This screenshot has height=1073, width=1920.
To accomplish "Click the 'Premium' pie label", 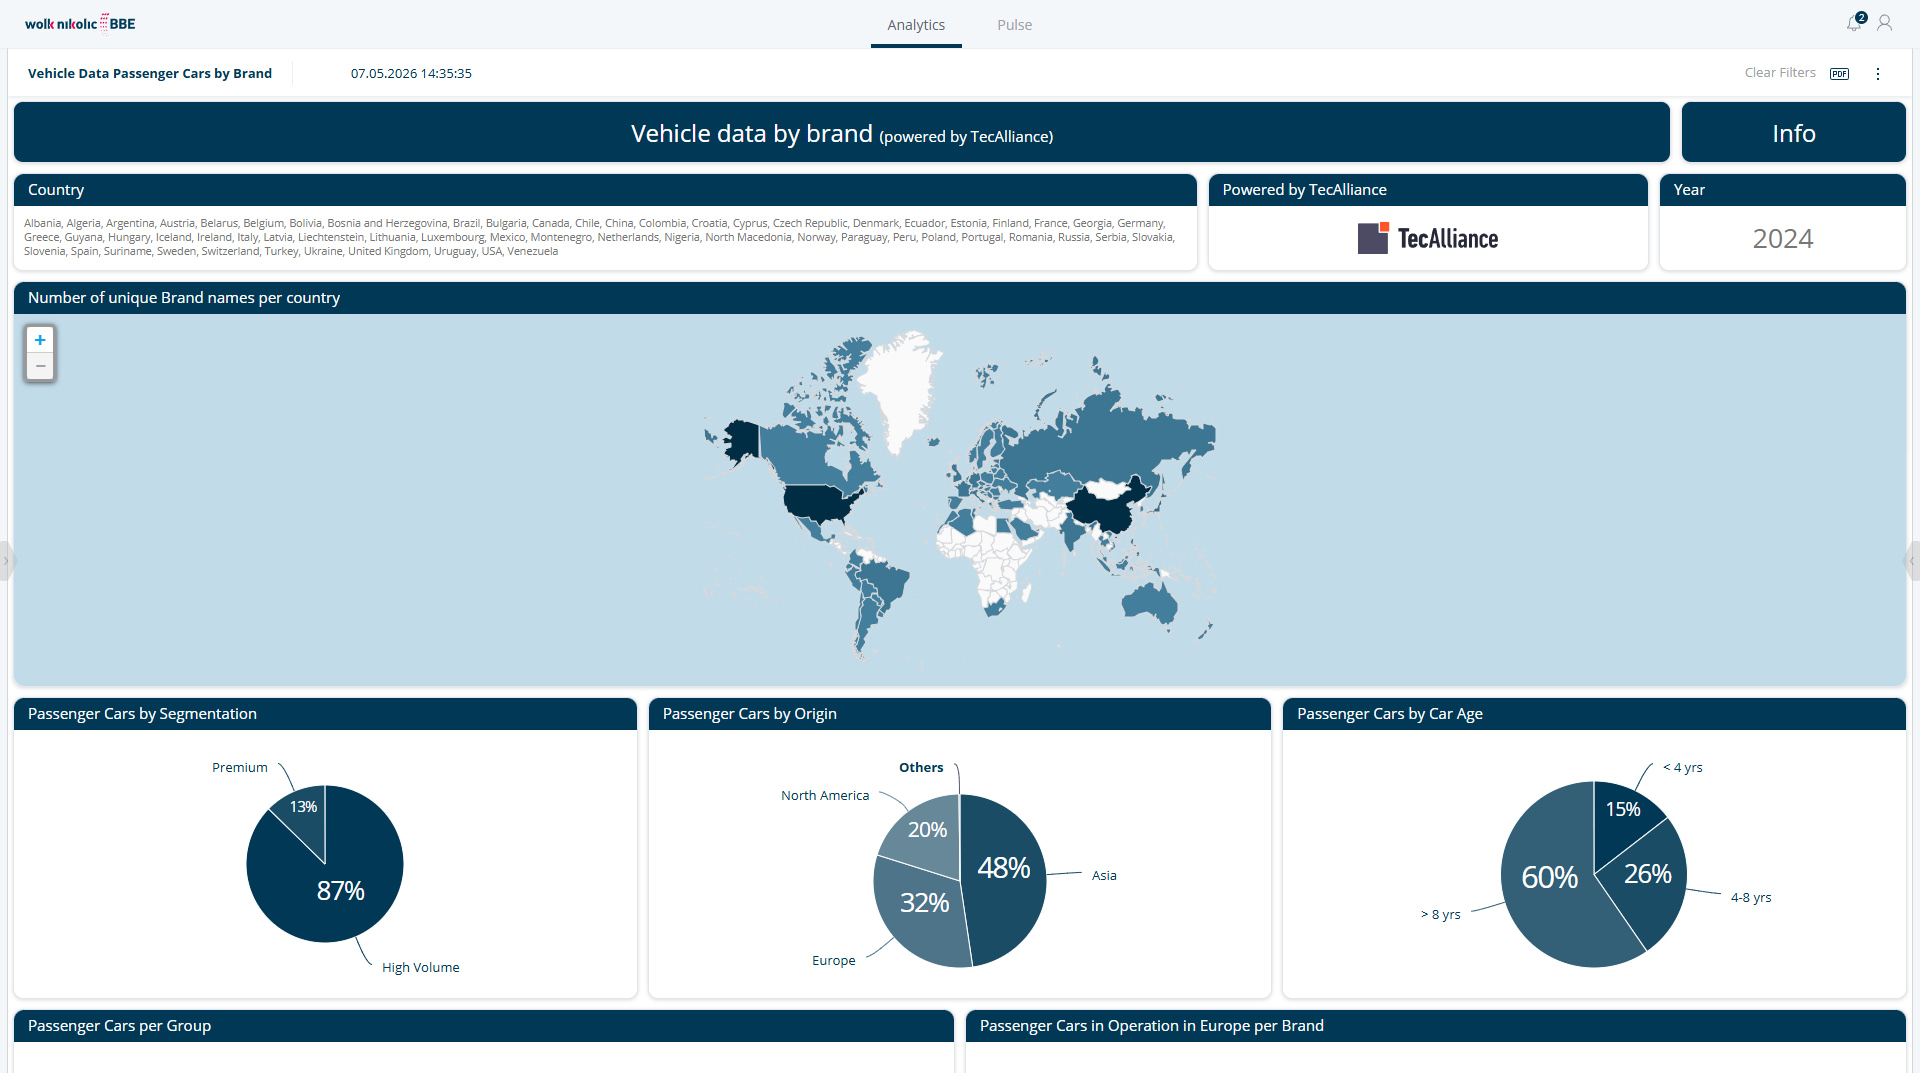I will tap(240, 768).
